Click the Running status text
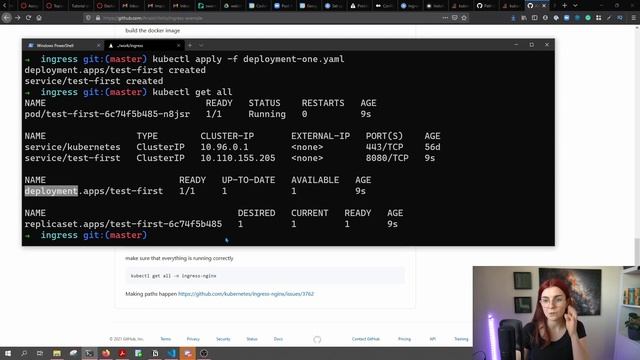Screen dimensions: 640x360 267,114
